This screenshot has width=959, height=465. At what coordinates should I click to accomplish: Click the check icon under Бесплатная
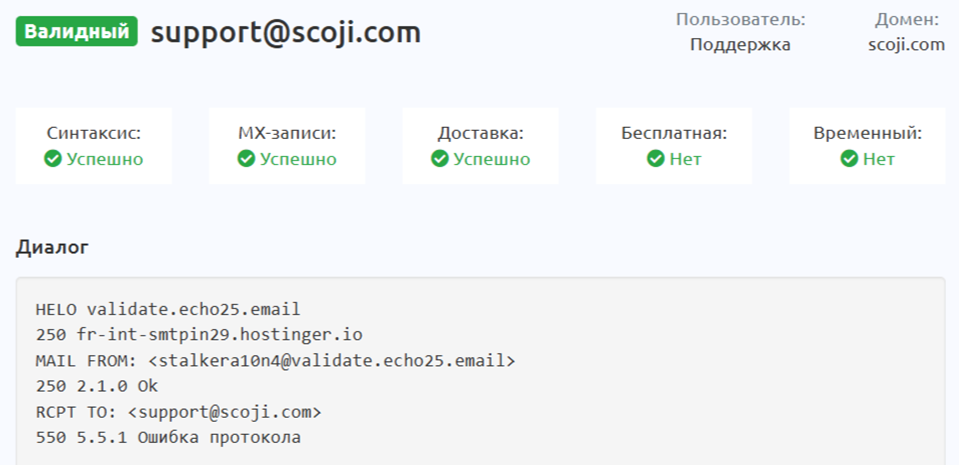click(656, 159)
